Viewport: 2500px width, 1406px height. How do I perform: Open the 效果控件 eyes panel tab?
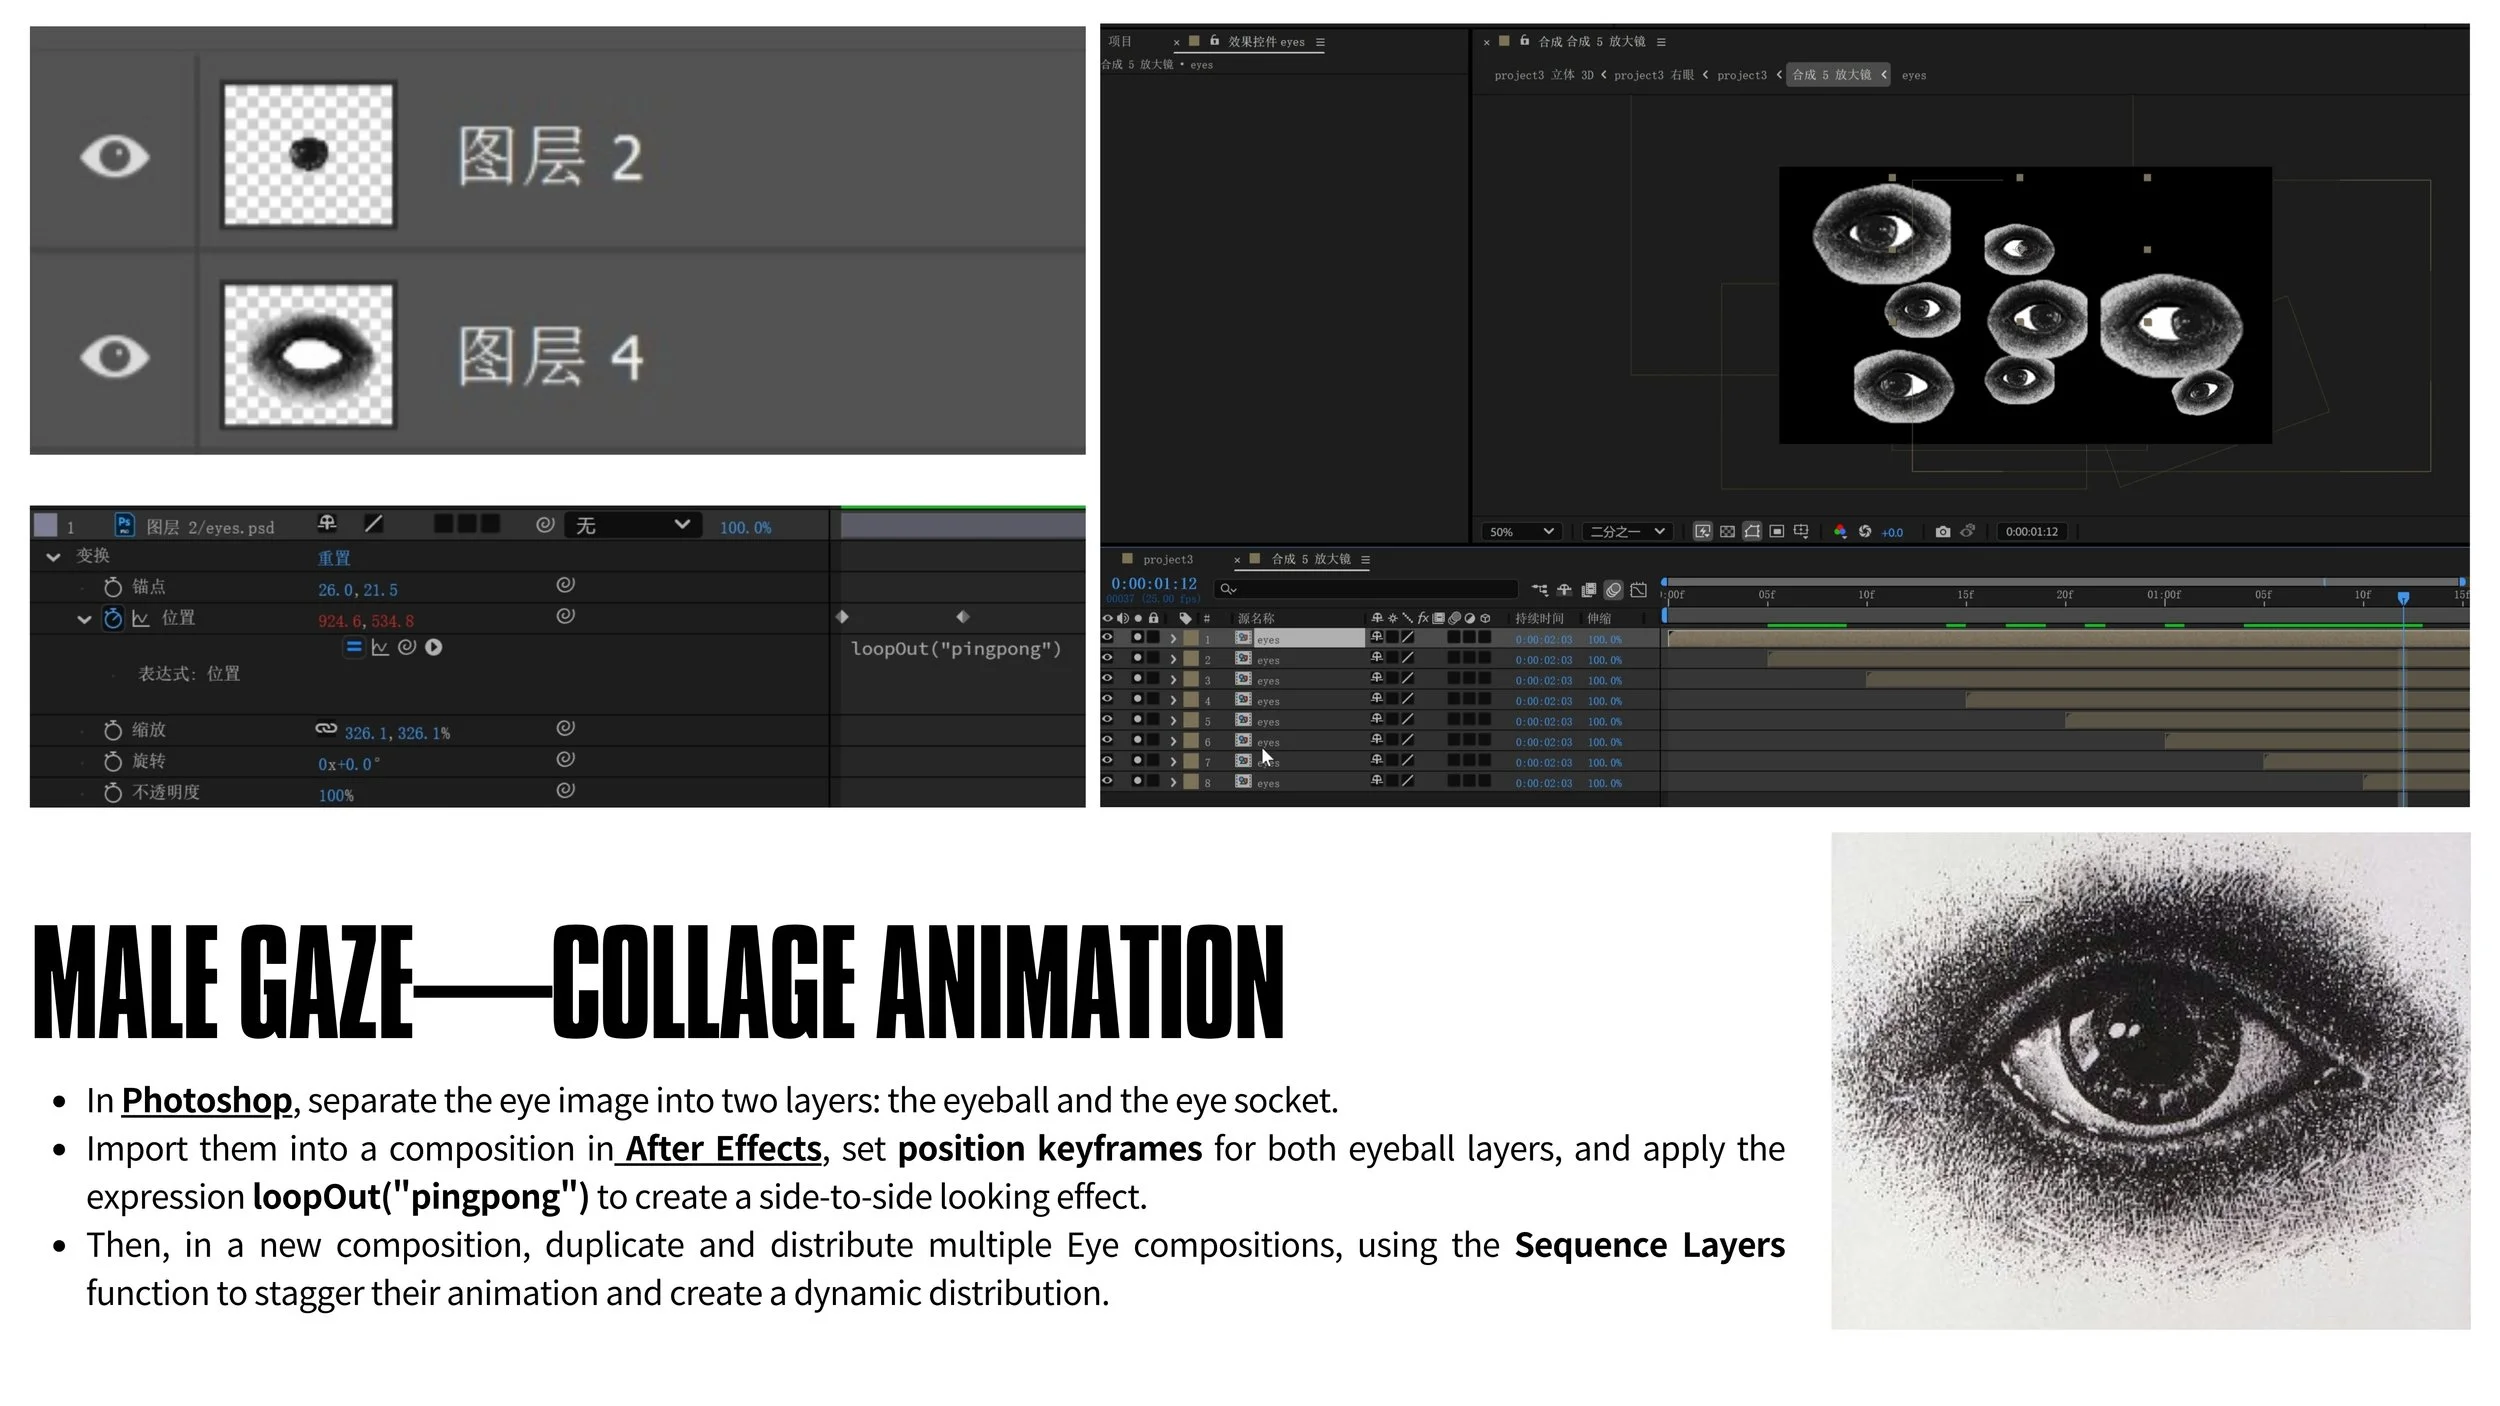tap(1265, 42)
